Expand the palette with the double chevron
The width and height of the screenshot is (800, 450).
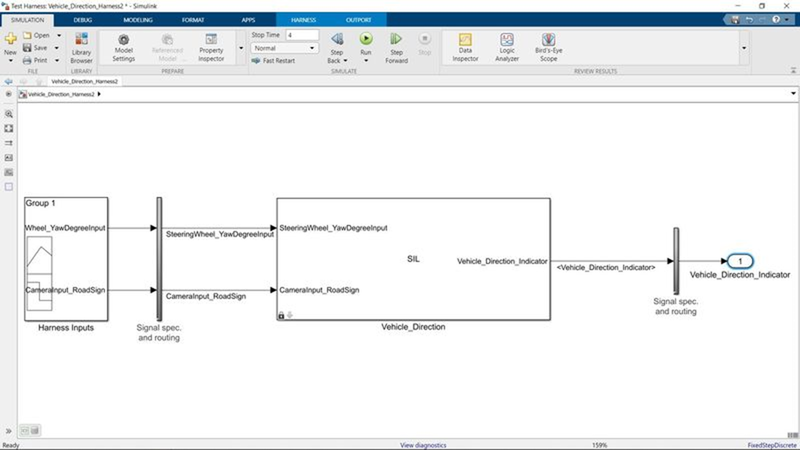coord(9,431)
